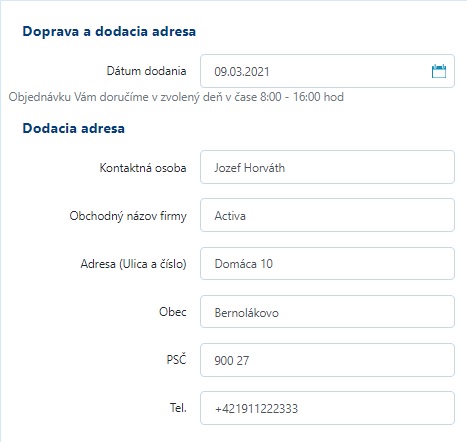
Task: Select the Kontaktná osoba input field
Action: (x=327, y=167)
